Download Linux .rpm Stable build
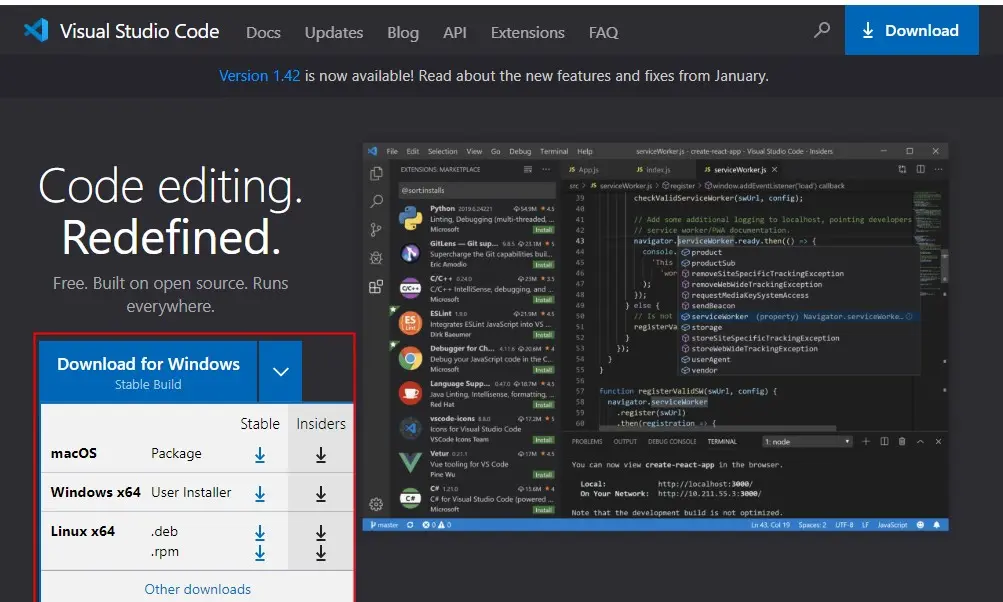 pyautogui.click(x=260, y=553)
